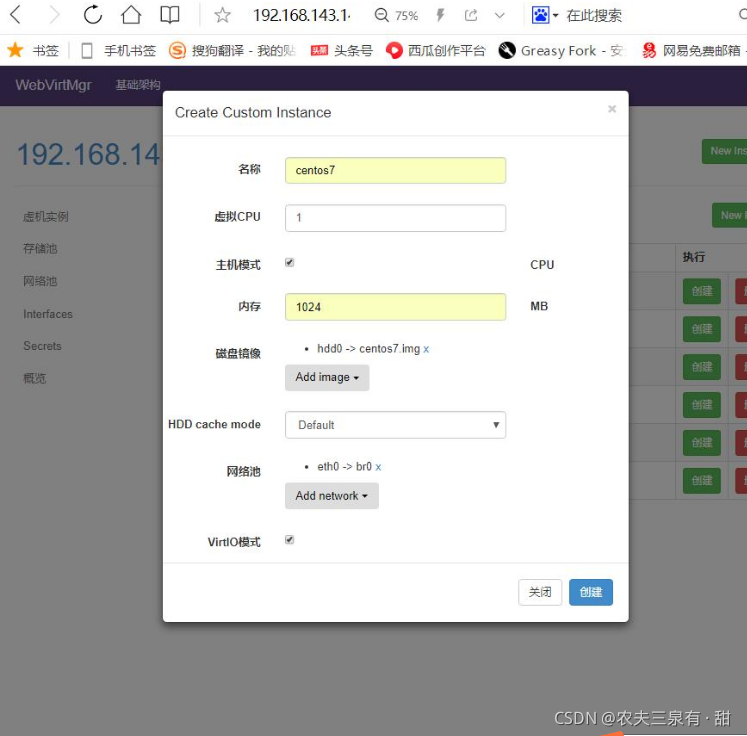Image resolution: width=747 pixels, height=736 pixels.
Task: Go back with the browser back arrow
Action: (x=16, y=15)
